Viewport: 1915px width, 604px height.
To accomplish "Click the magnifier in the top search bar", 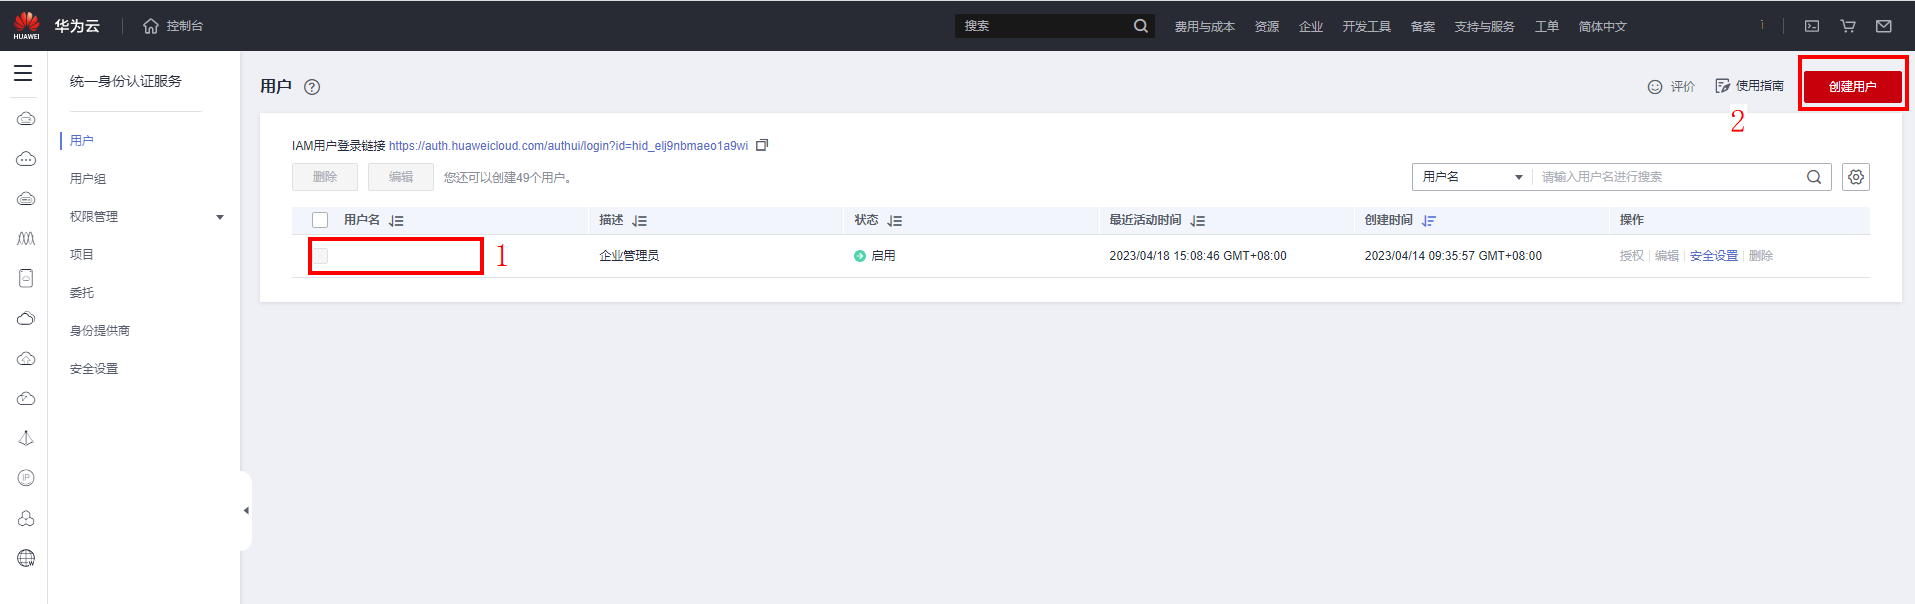I will (1140, 26).
